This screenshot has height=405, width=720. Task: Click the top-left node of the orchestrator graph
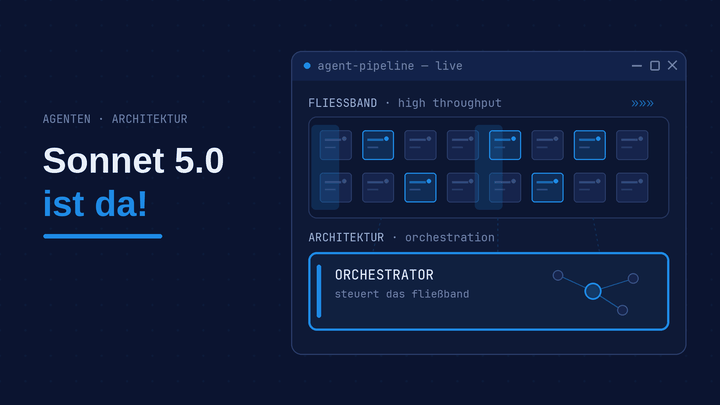point(558,276)
